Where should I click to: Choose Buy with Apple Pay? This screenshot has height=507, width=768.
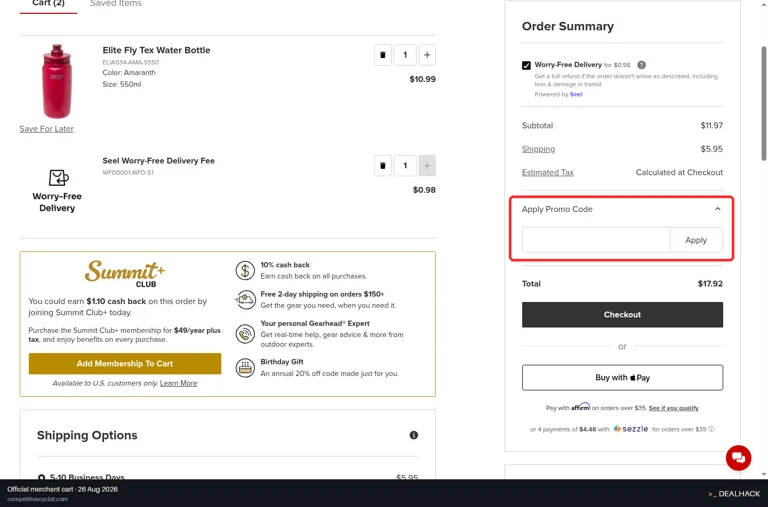pos(622,378)
